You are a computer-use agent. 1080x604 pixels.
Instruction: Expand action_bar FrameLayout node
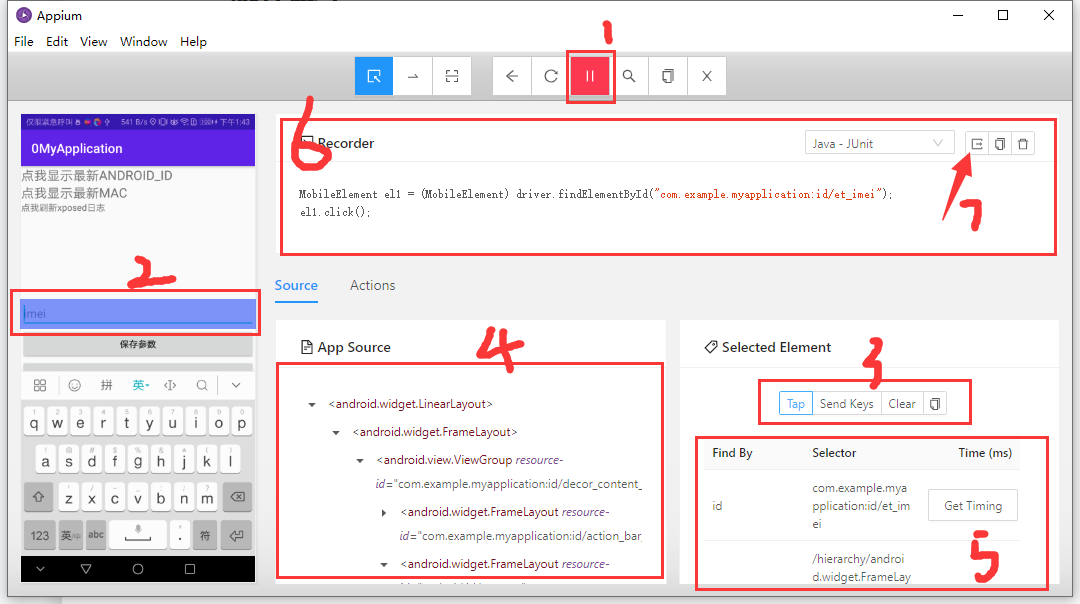click(384, 512)
